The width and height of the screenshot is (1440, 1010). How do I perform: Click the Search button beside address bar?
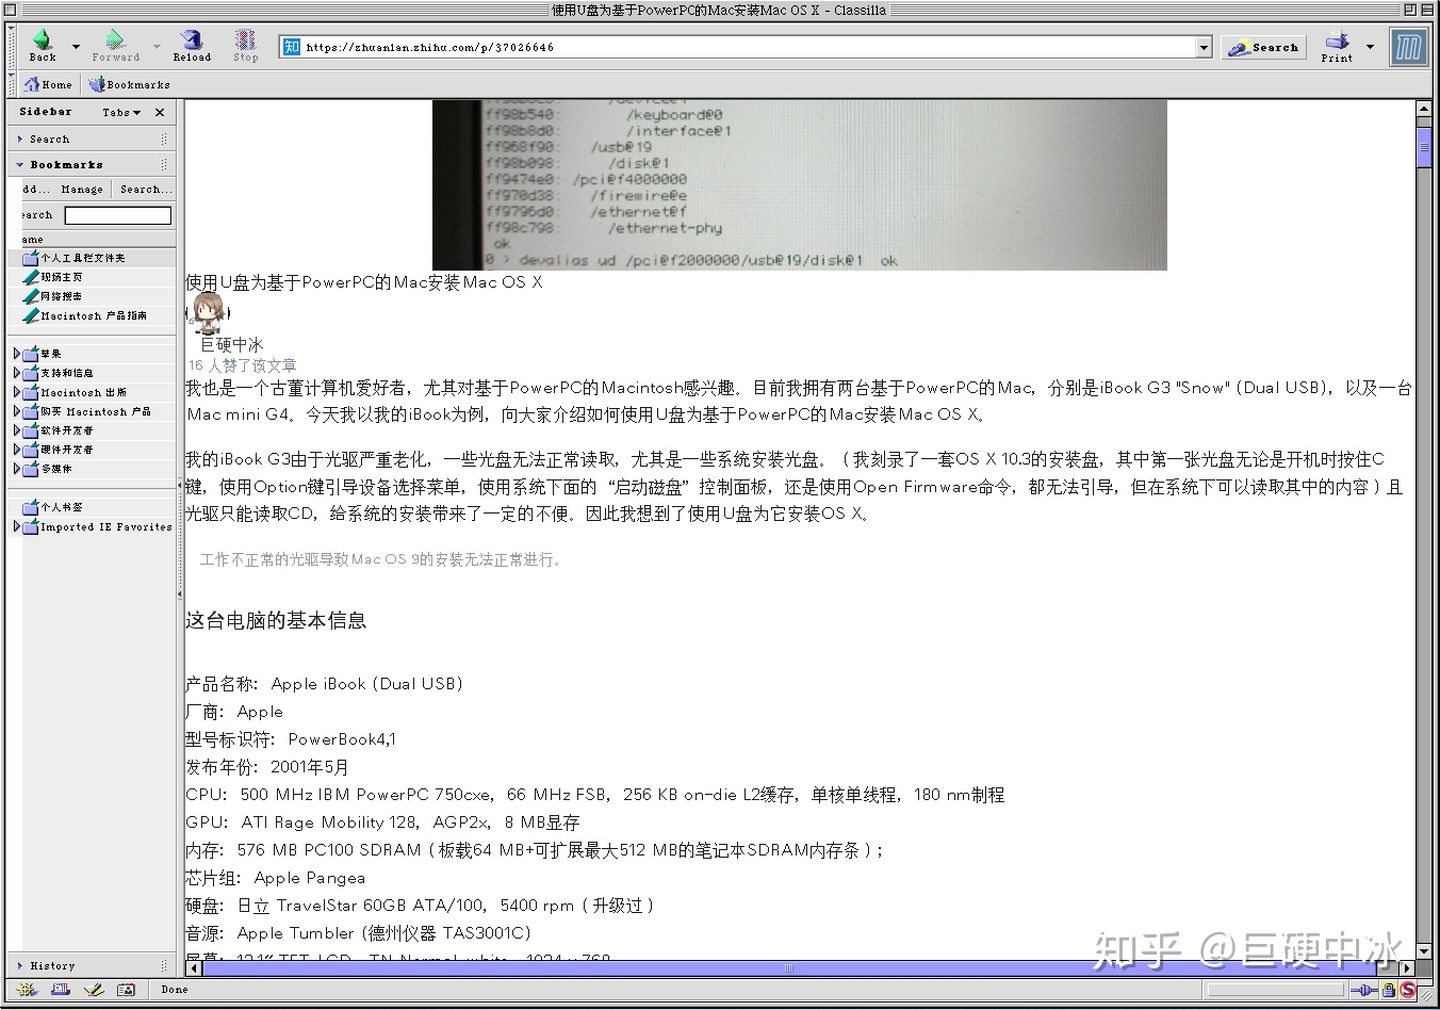point(1263,47)
